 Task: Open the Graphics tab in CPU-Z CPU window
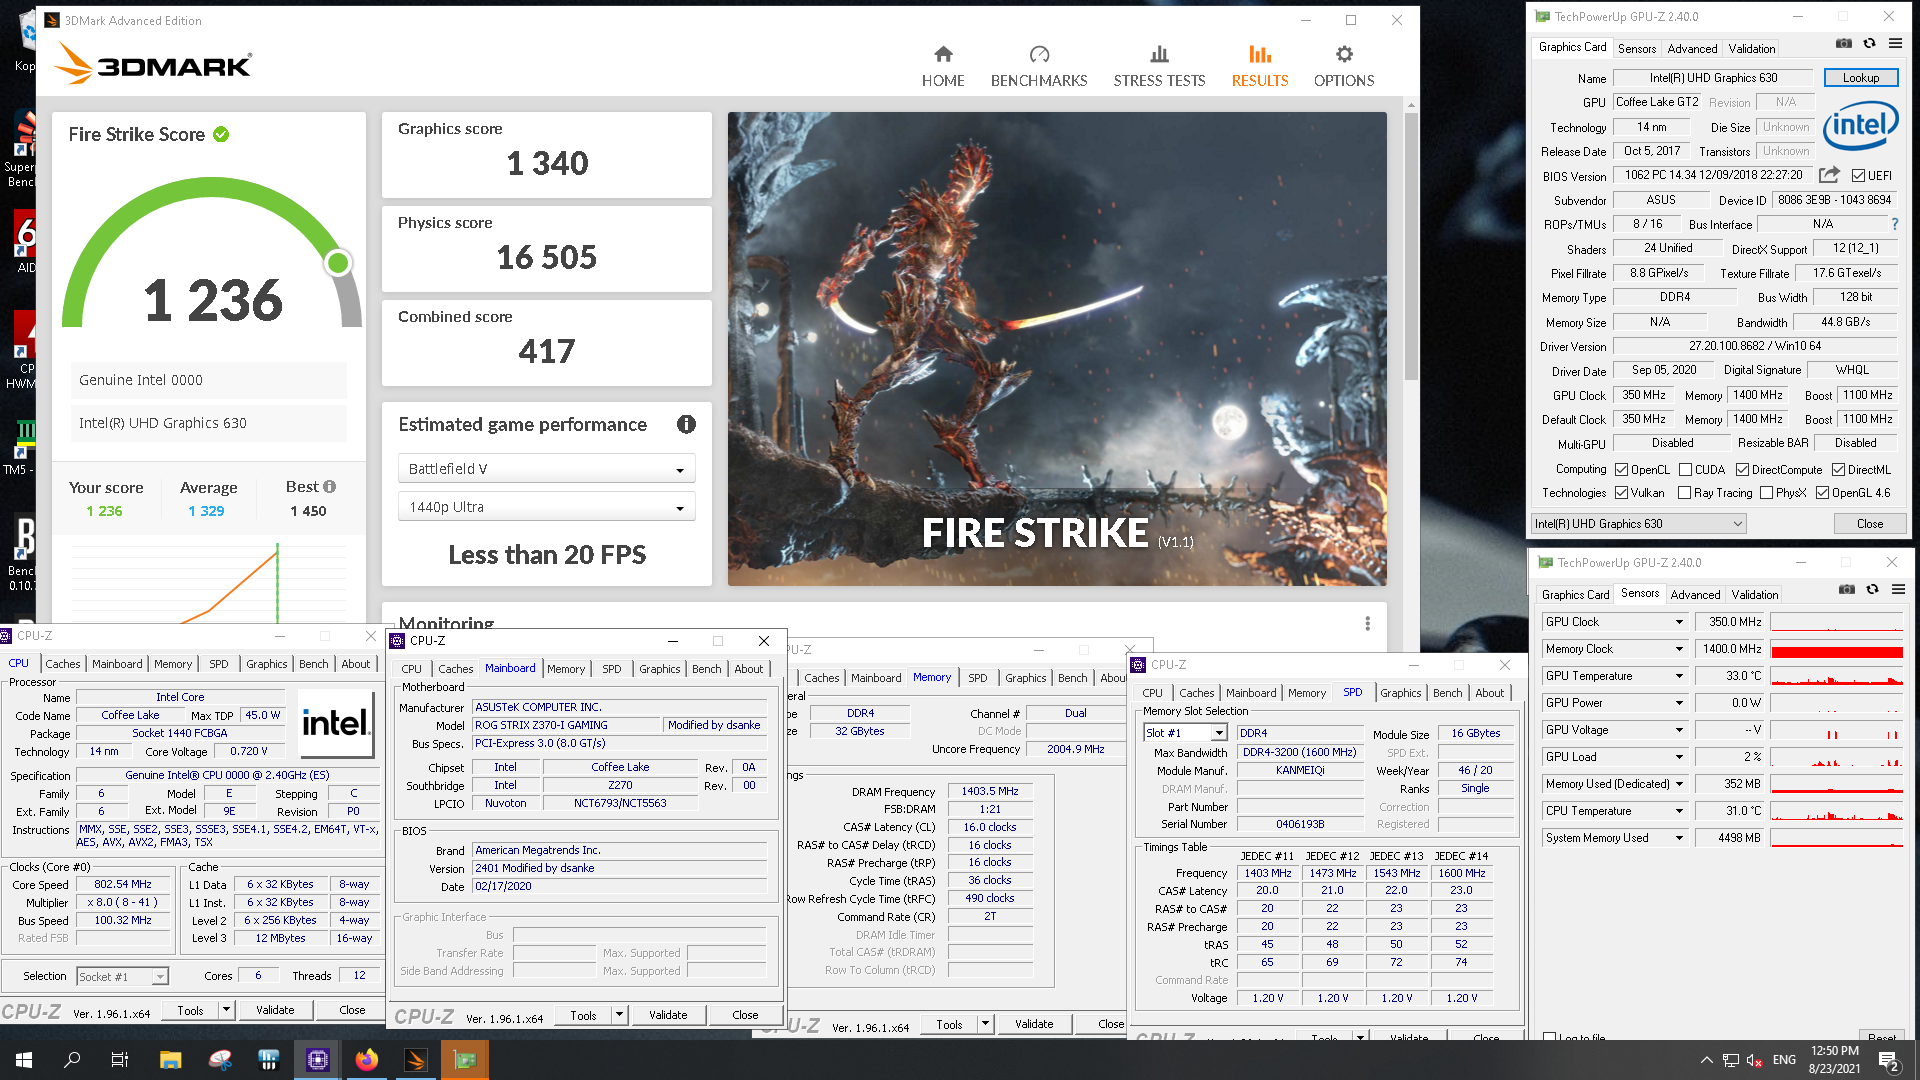266,664
